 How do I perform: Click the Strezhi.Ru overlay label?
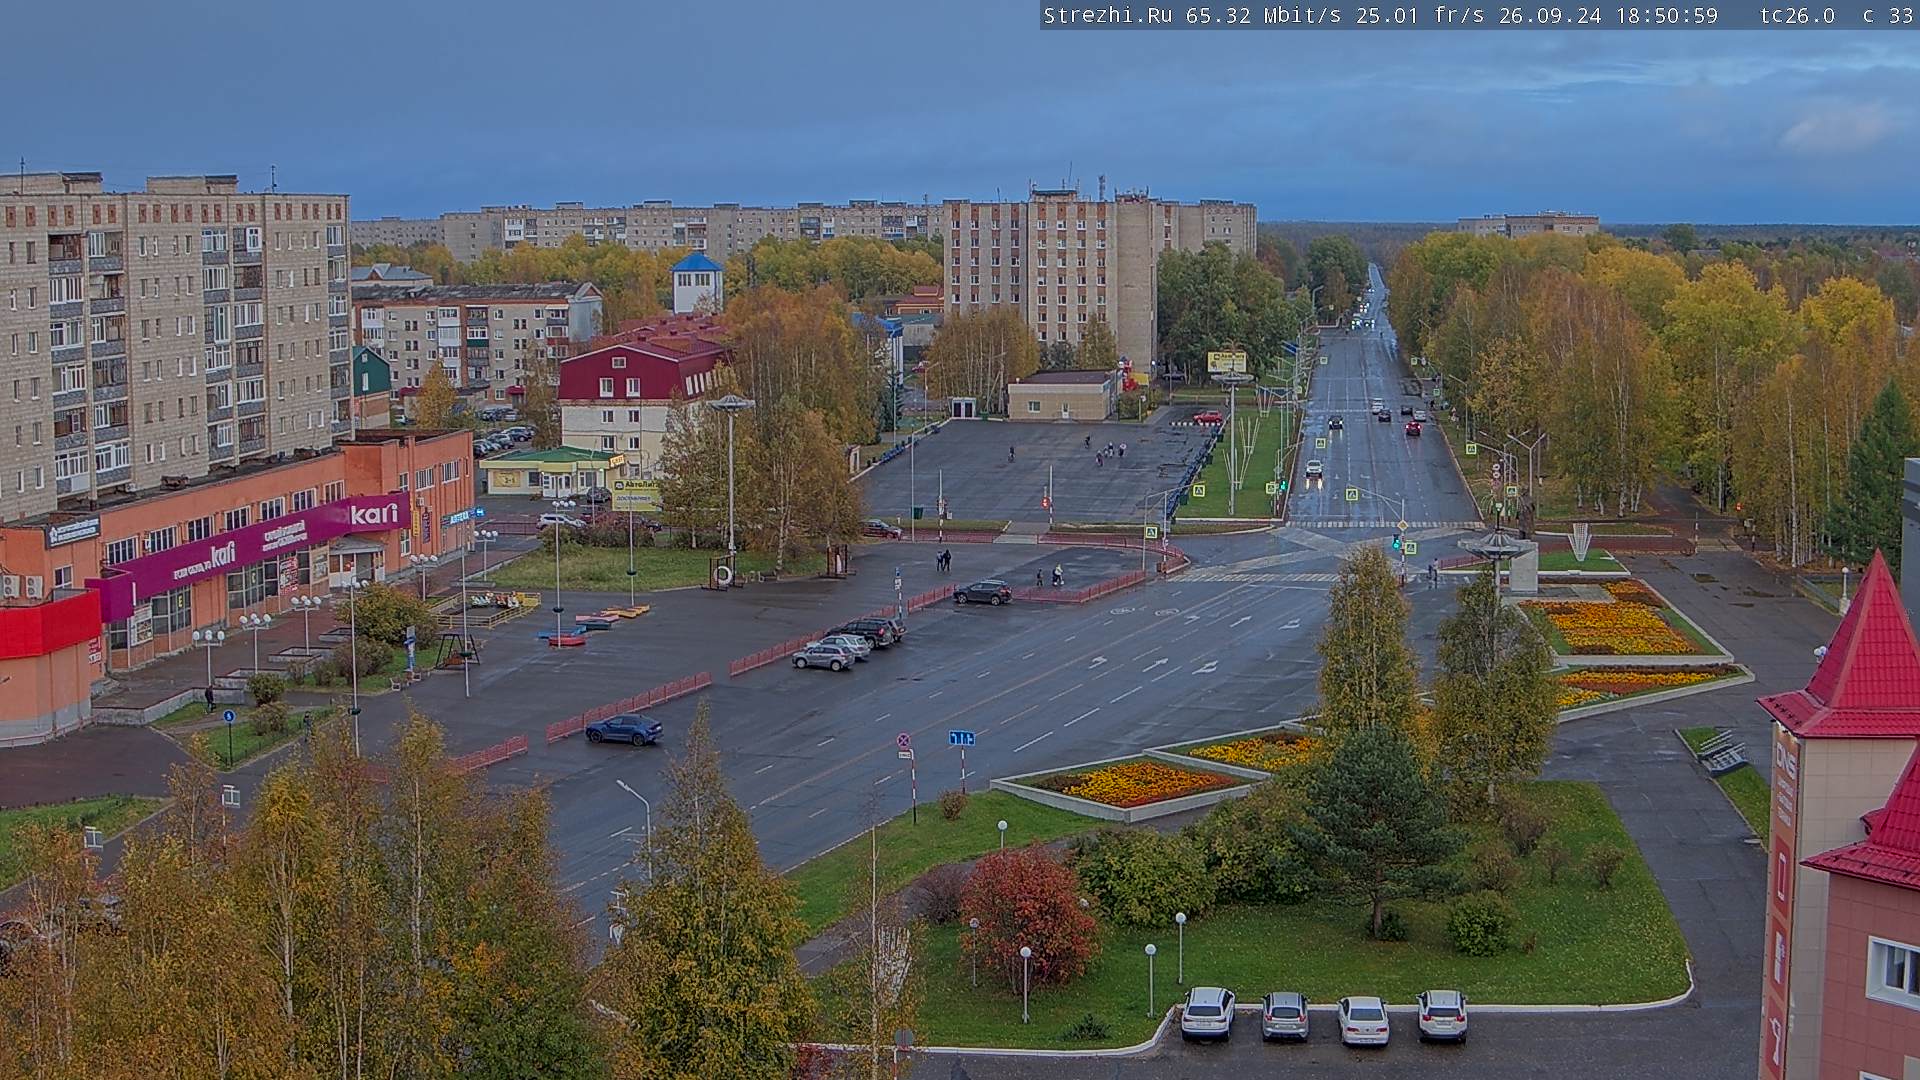(x=1107, y=16)
